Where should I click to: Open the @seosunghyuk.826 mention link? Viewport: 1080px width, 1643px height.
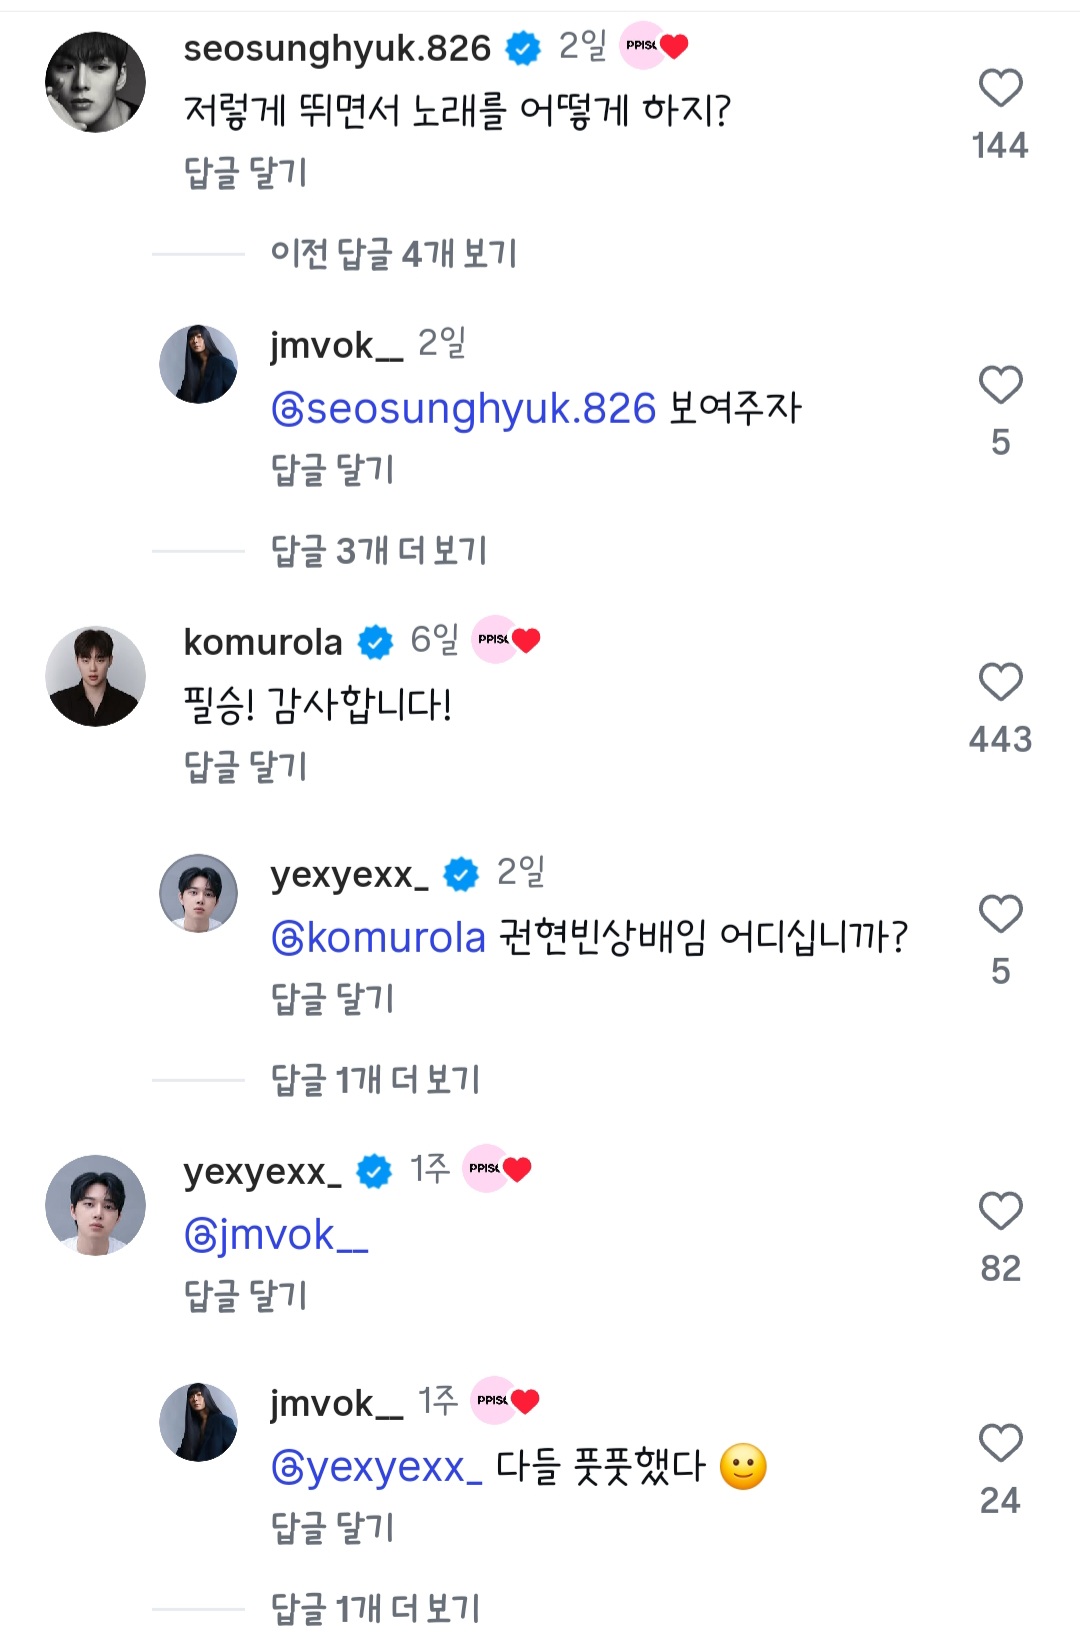pyautogui.click(x=464, y=409)
